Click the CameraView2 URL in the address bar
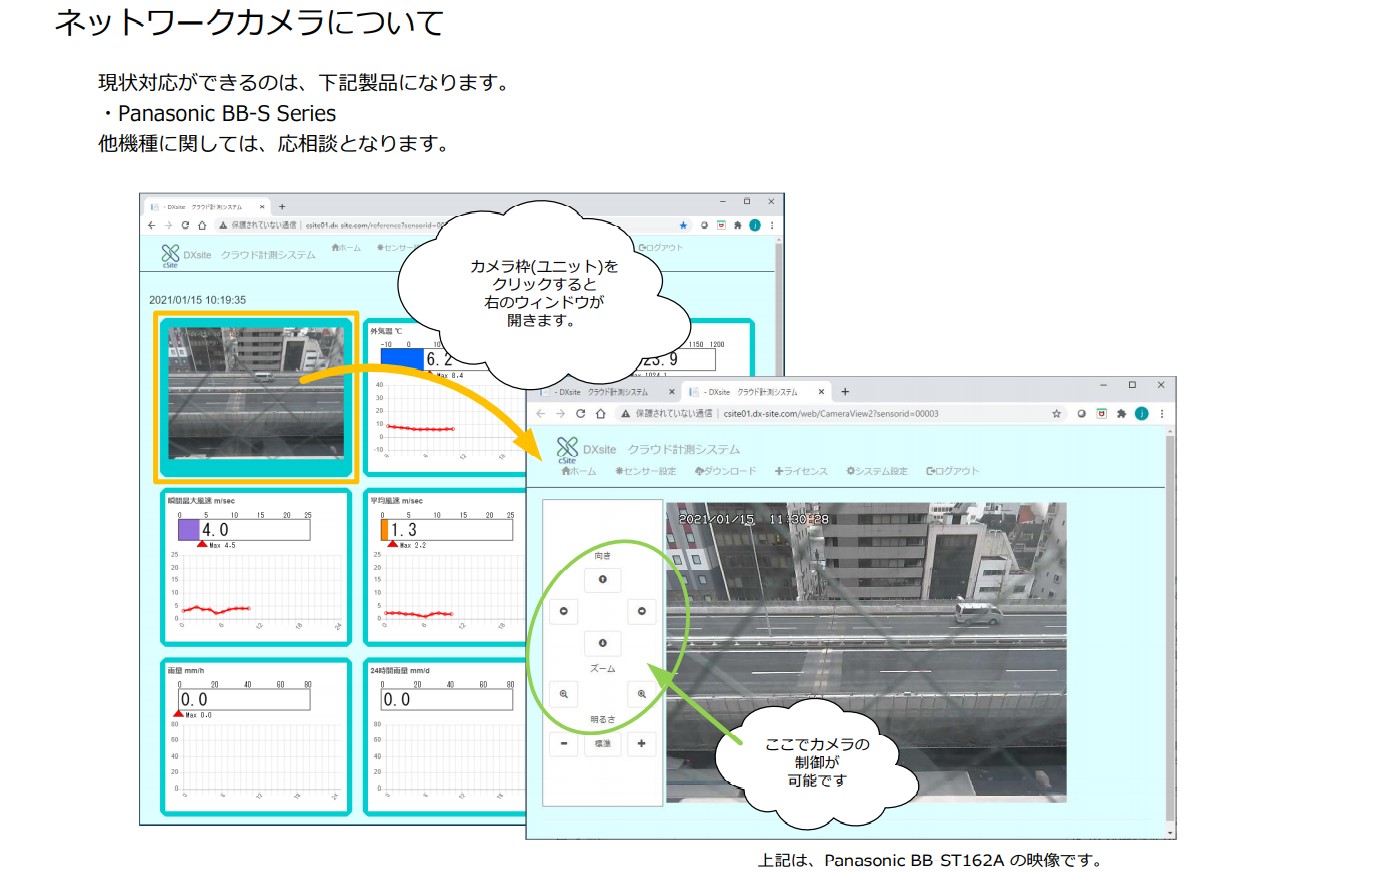Image resolution: width=1374 pixels, height=872 pixels. 831,413
